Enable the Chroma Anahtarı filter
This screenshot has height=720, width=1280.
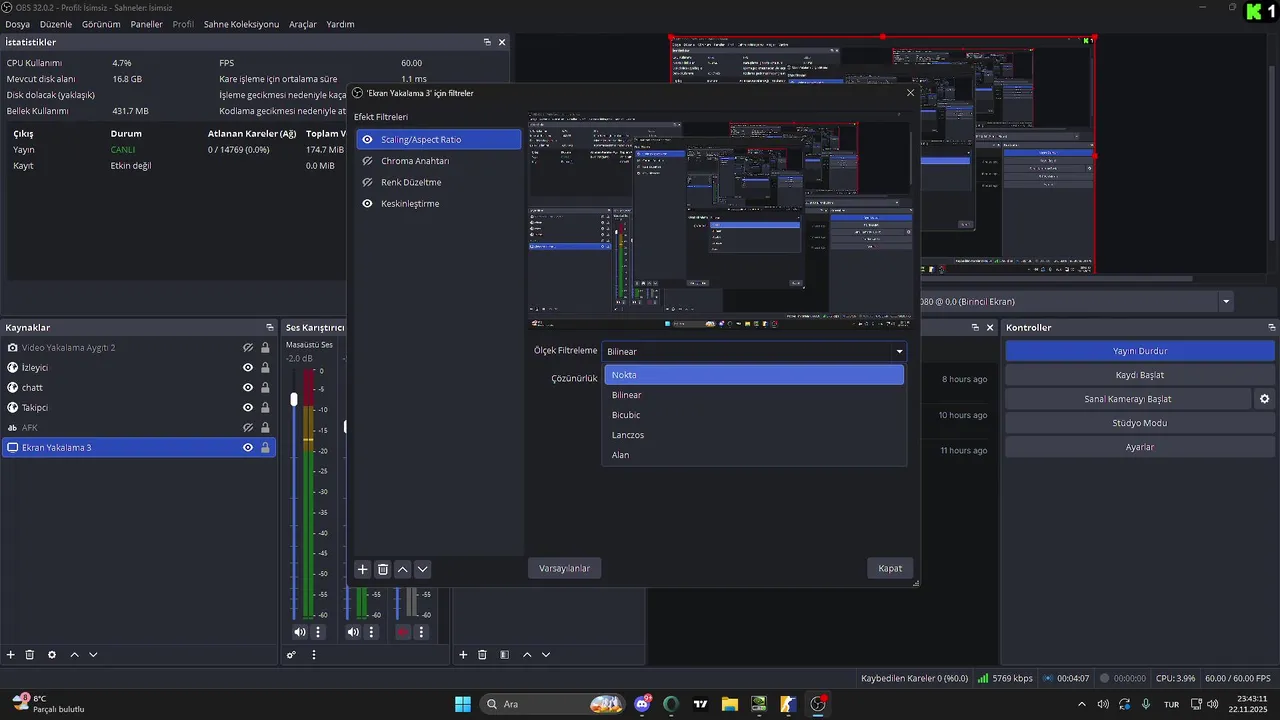[x=368, y=161]
